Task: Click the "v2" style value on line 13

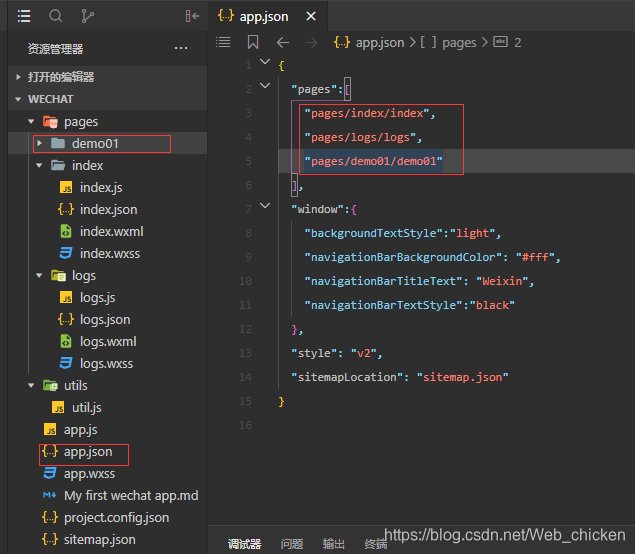Action: (364, 353)
